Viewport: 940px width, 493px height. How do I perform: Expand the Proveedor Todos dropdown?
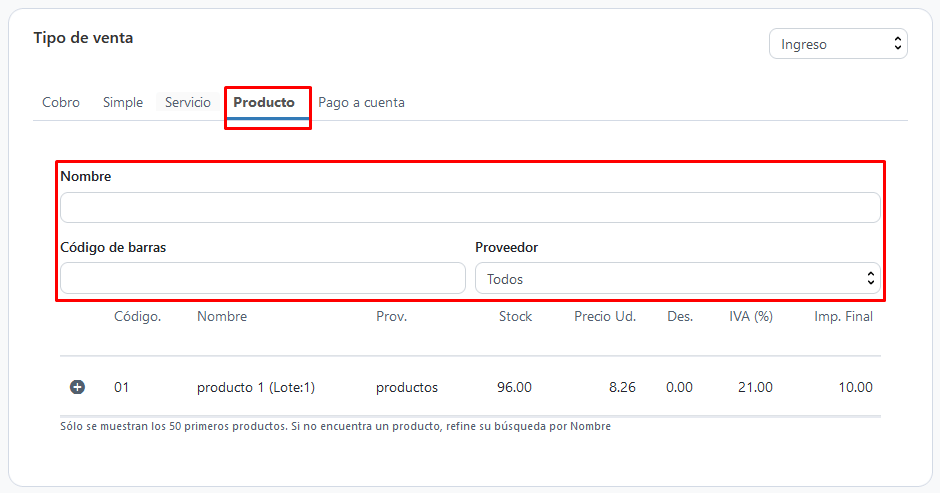(x=677, y=278)
